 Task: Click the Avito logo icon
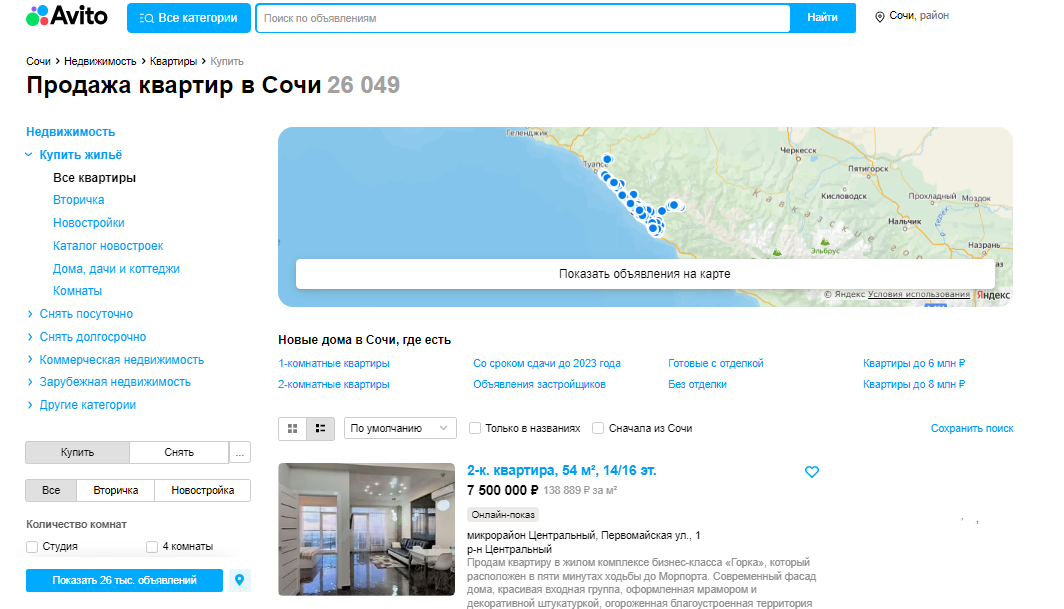point(37,16)
